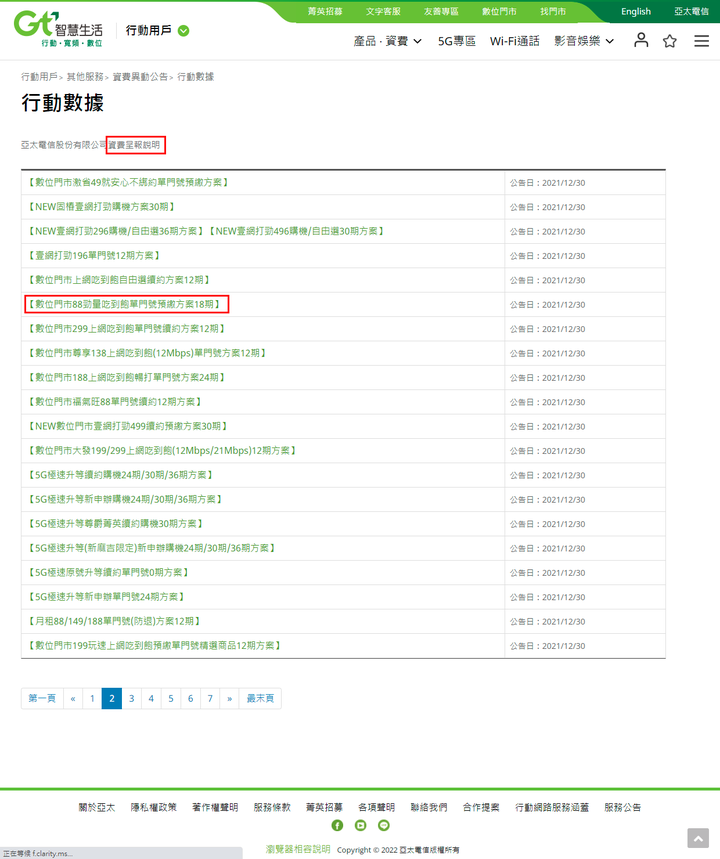Open the 資費呈報說明 link

[x=134, y=145]
